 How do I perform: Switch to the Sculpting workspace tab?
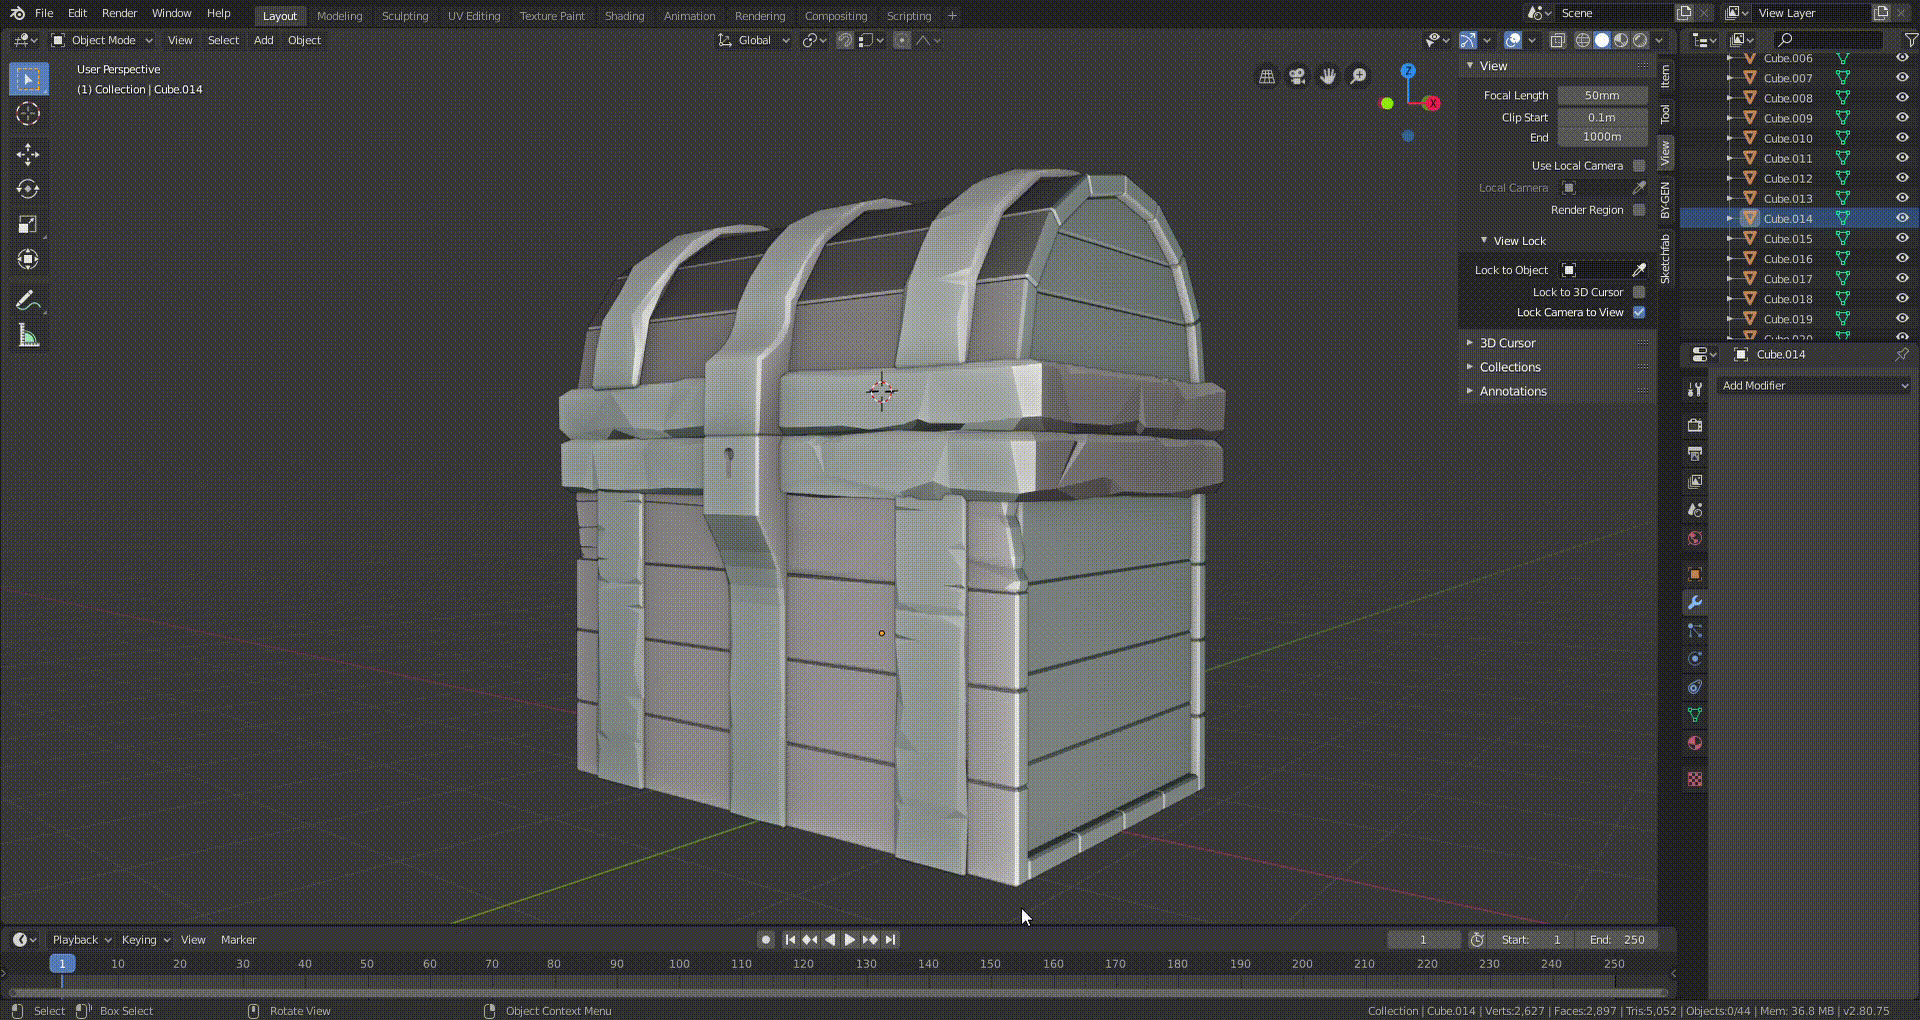(404, 16)
